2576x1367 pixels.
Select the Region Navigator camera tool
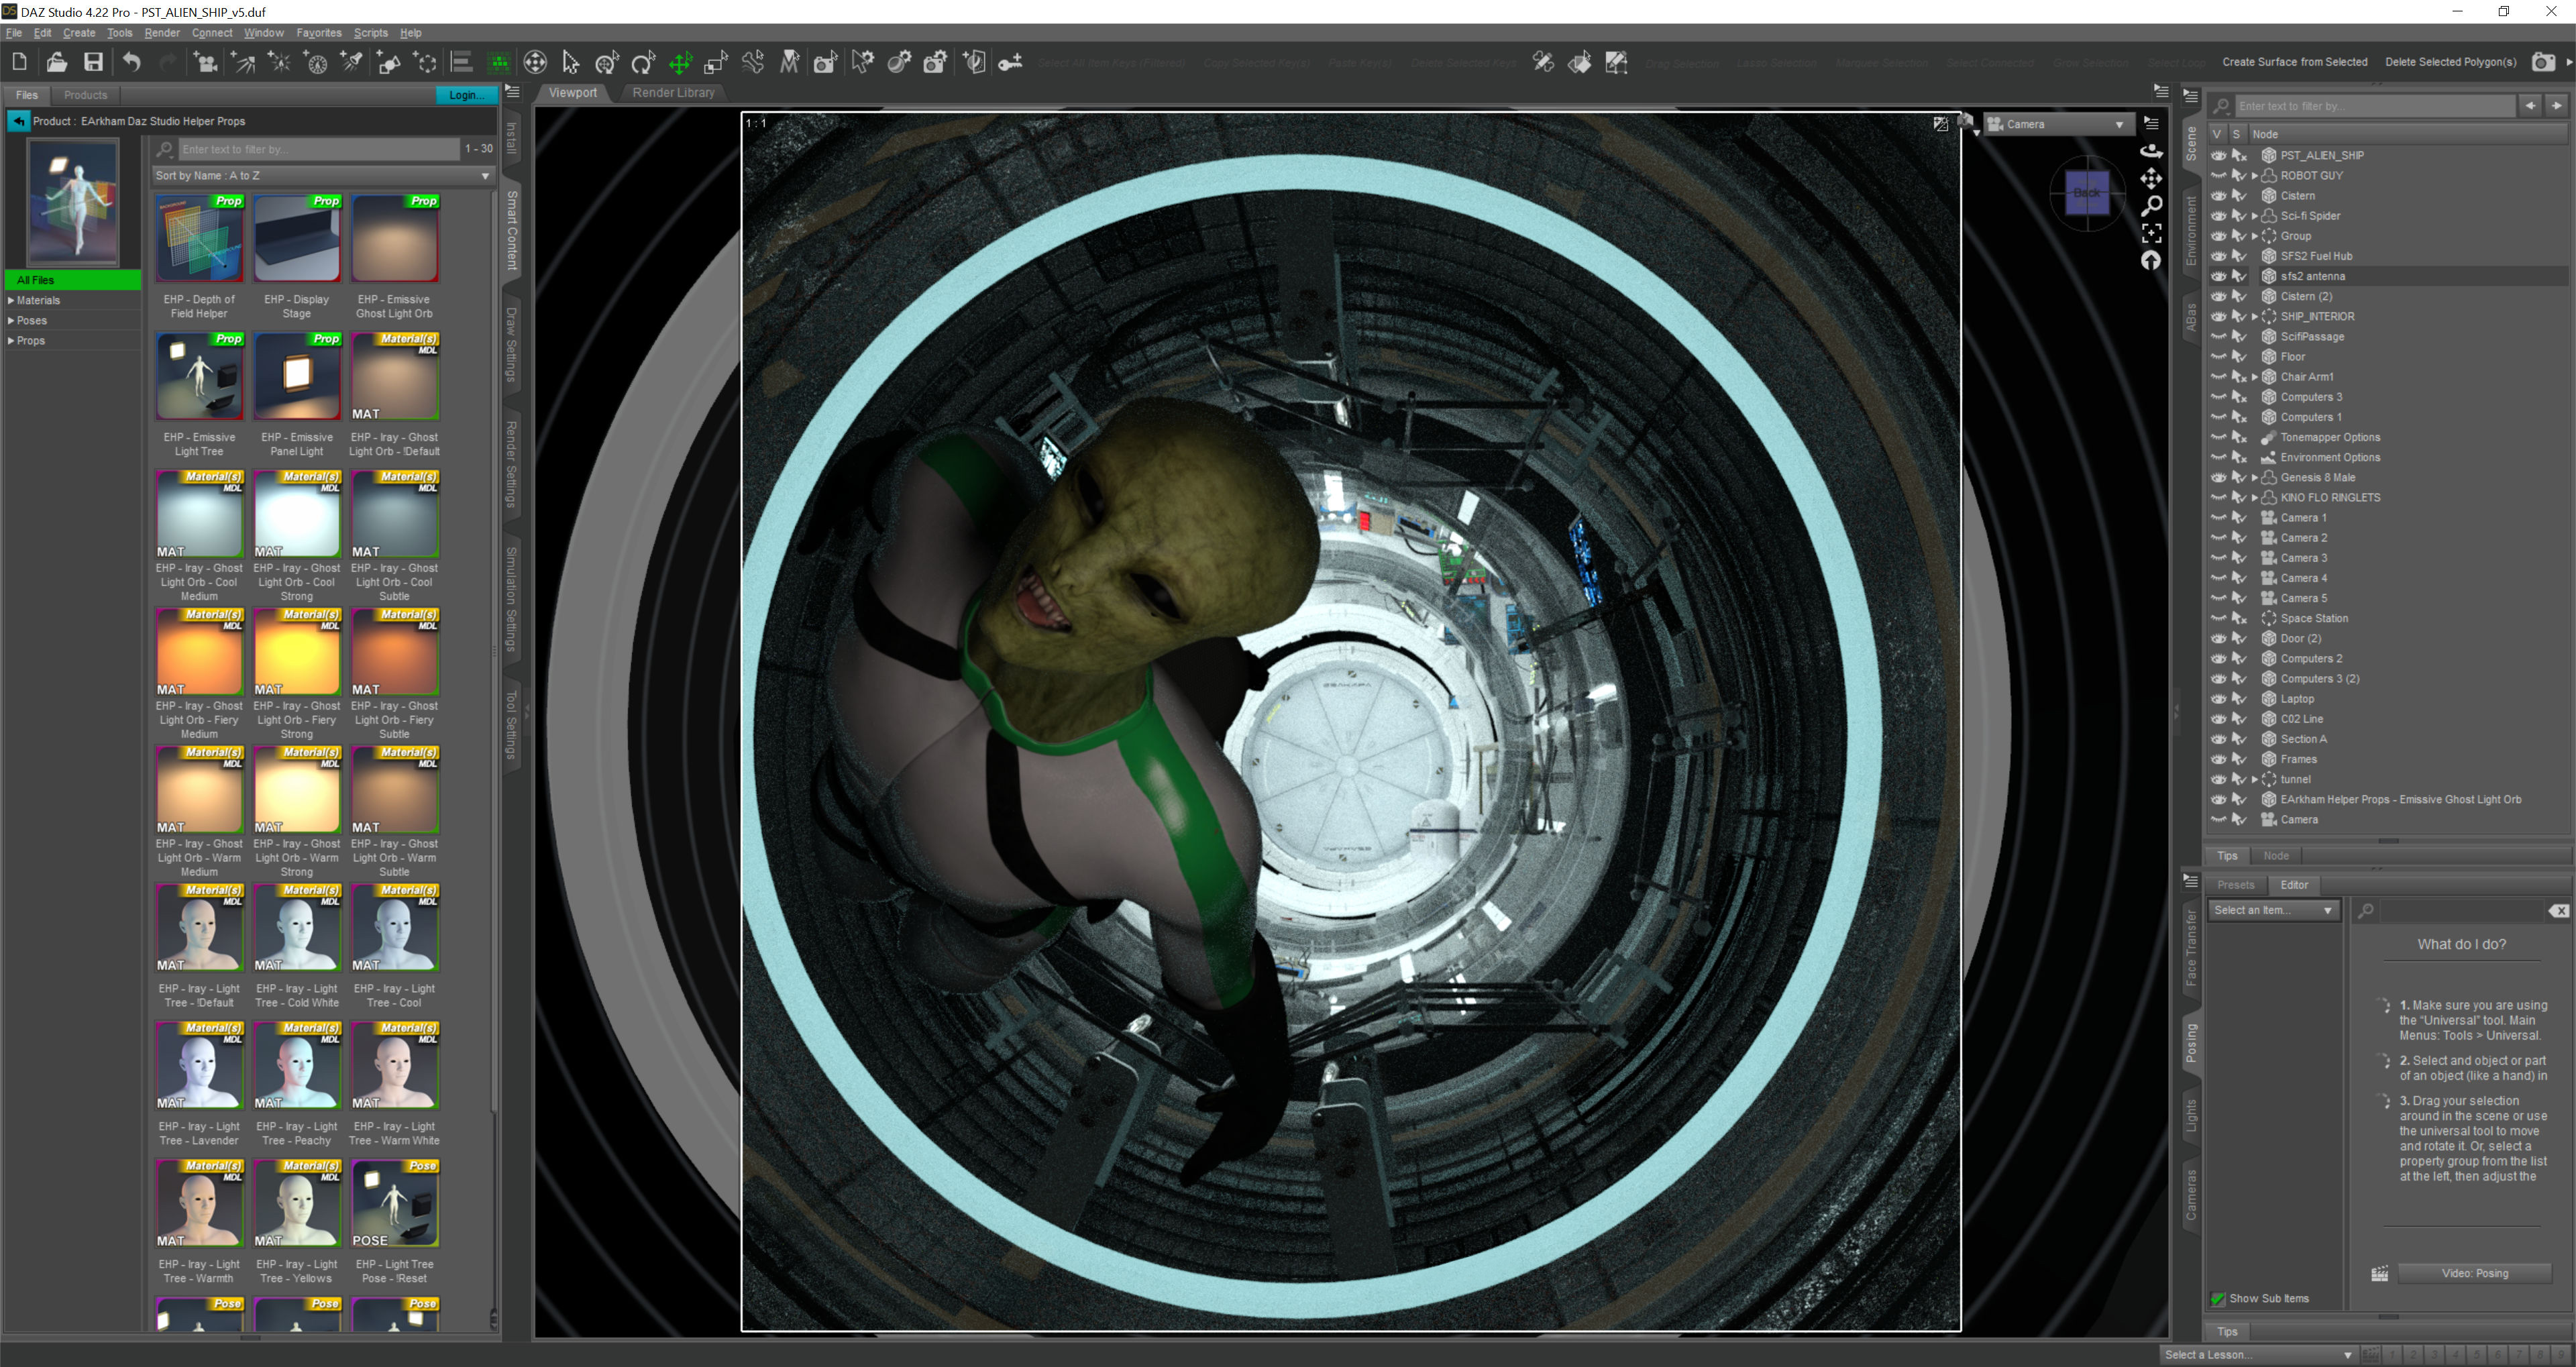click(x=825, y=62)
